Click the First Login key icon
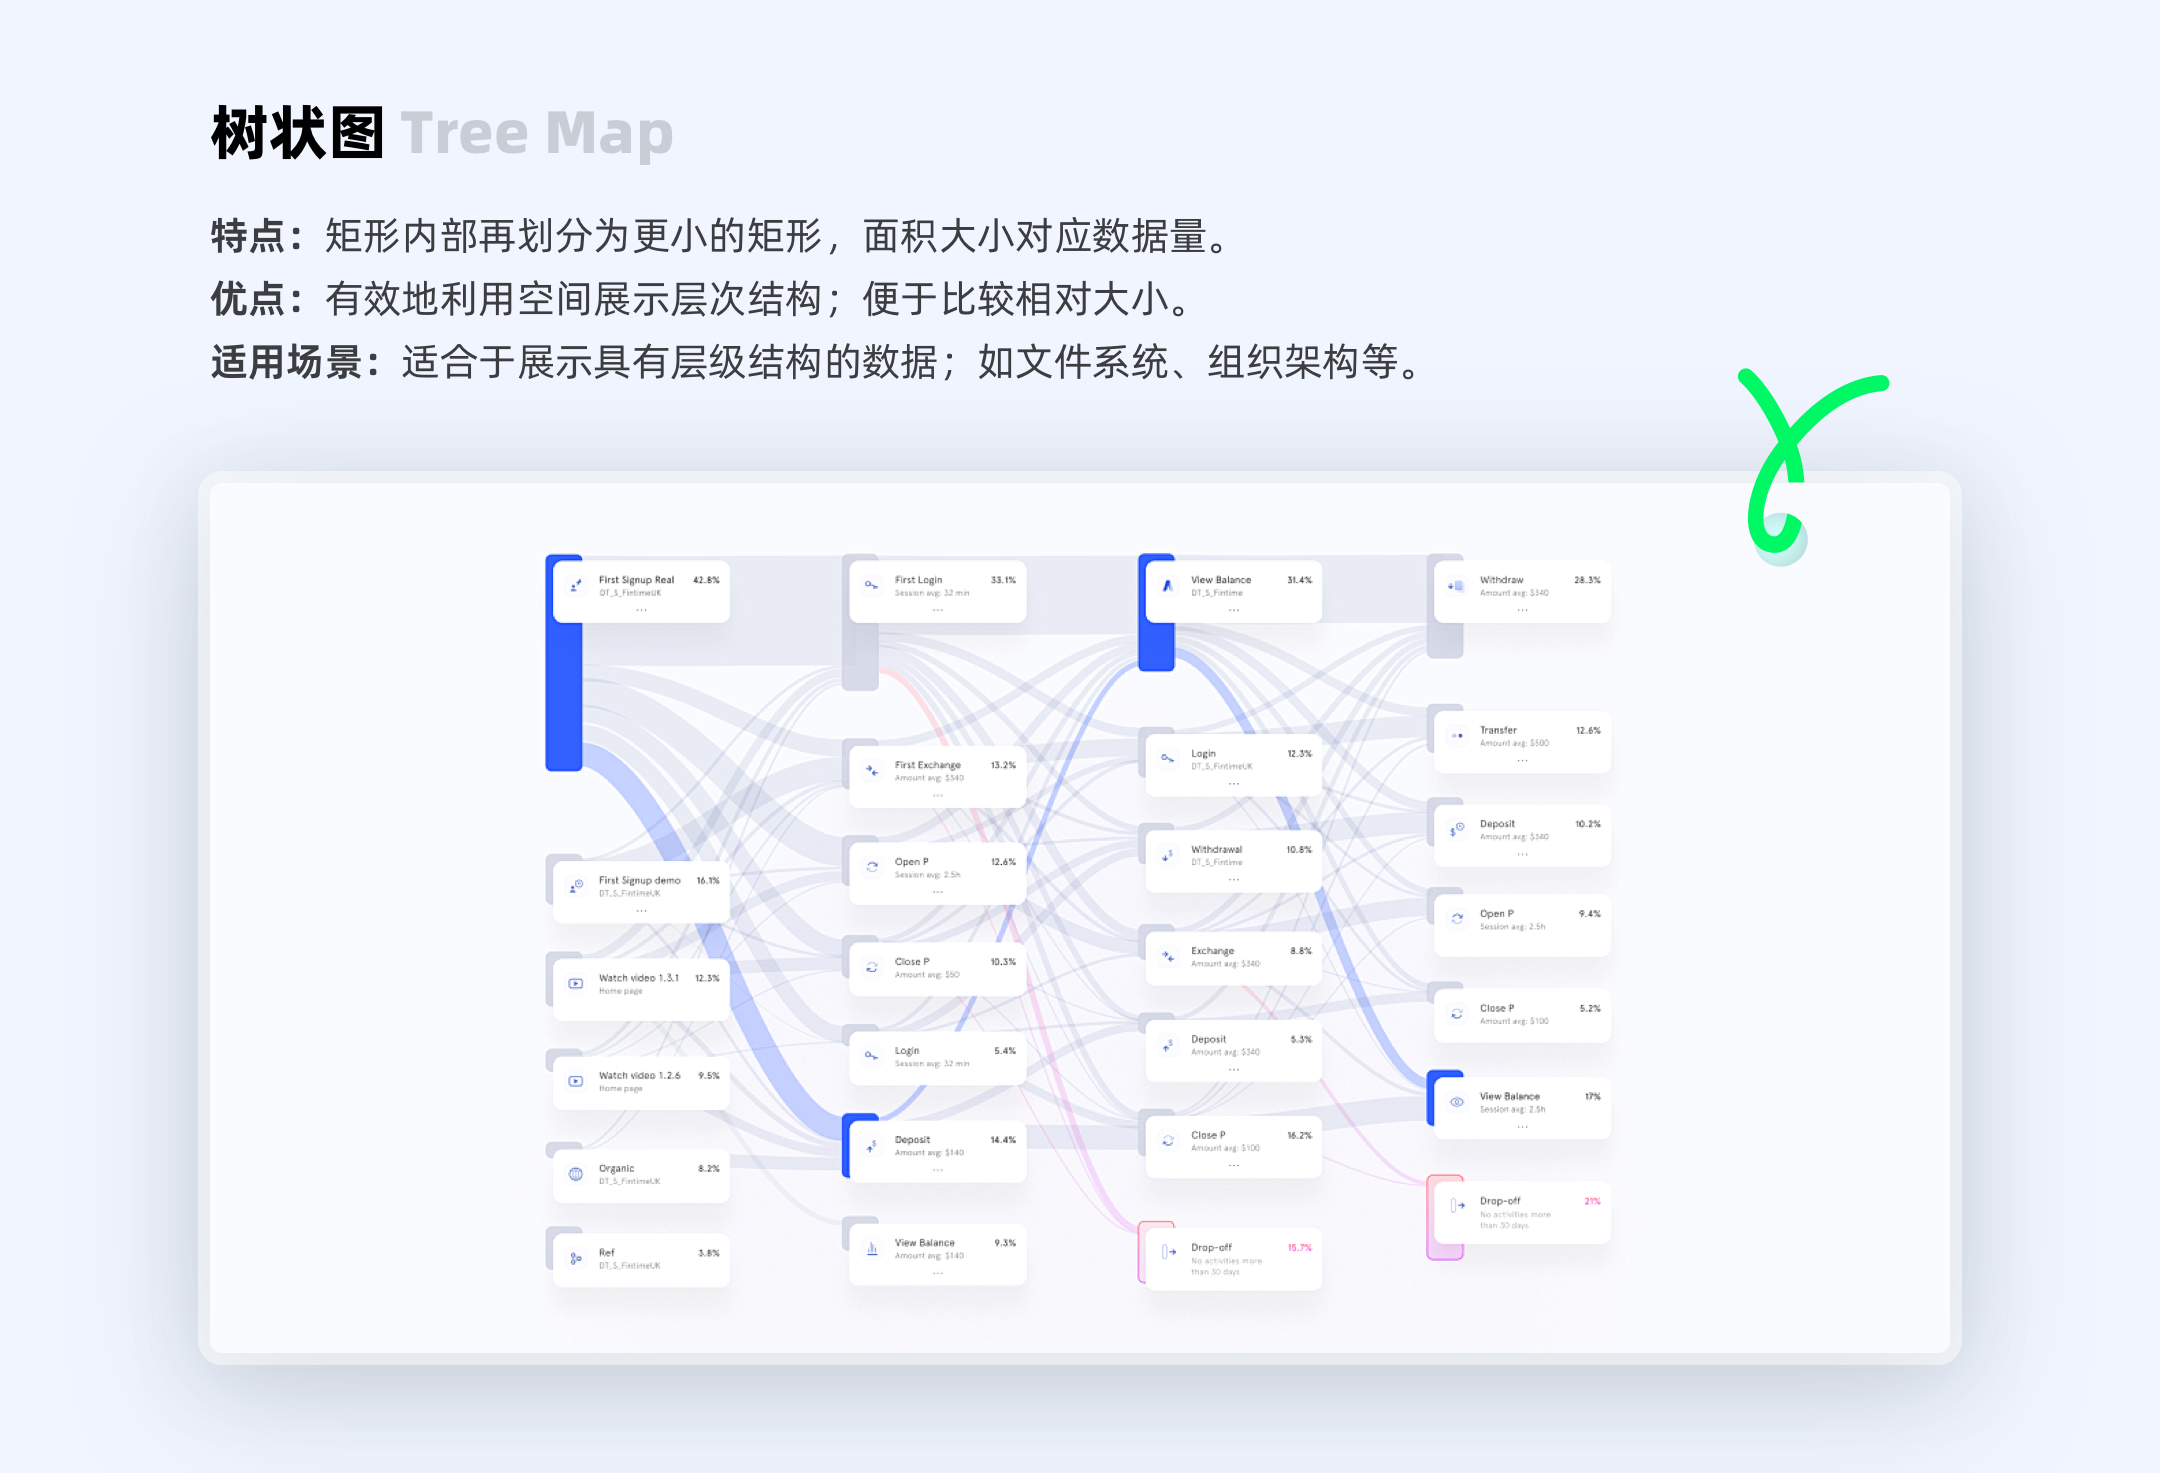Screen dimensions: 2160x1473 point(872,585)
